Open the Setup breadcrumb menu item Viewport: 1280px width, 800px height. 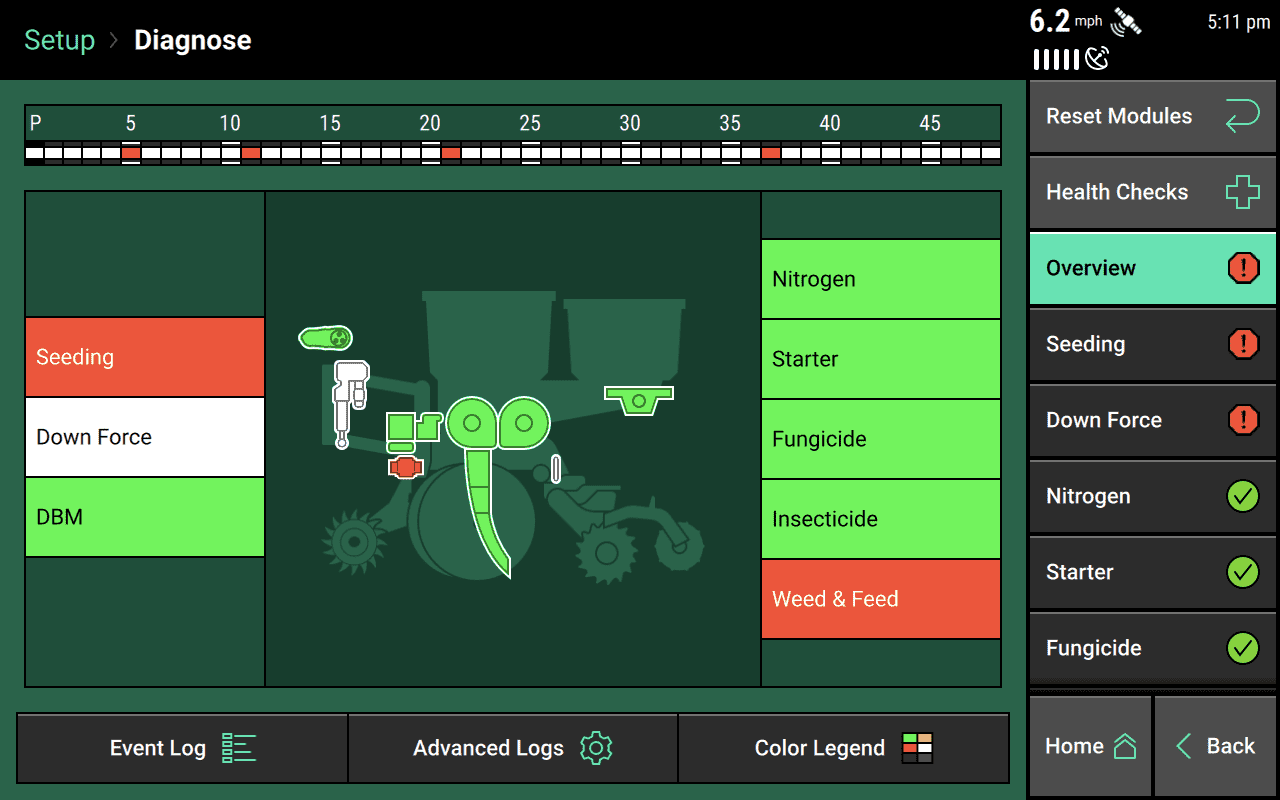coord(59,40)
